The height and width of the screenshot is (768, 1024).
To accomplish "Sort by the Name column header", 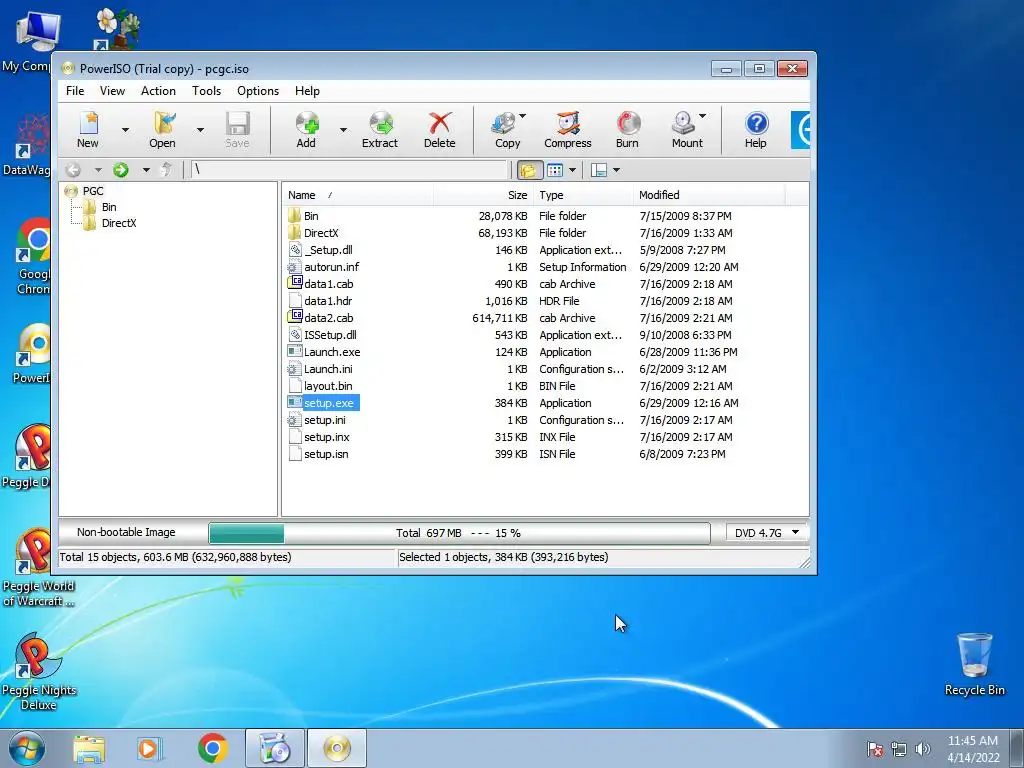I will click(358, 195).
